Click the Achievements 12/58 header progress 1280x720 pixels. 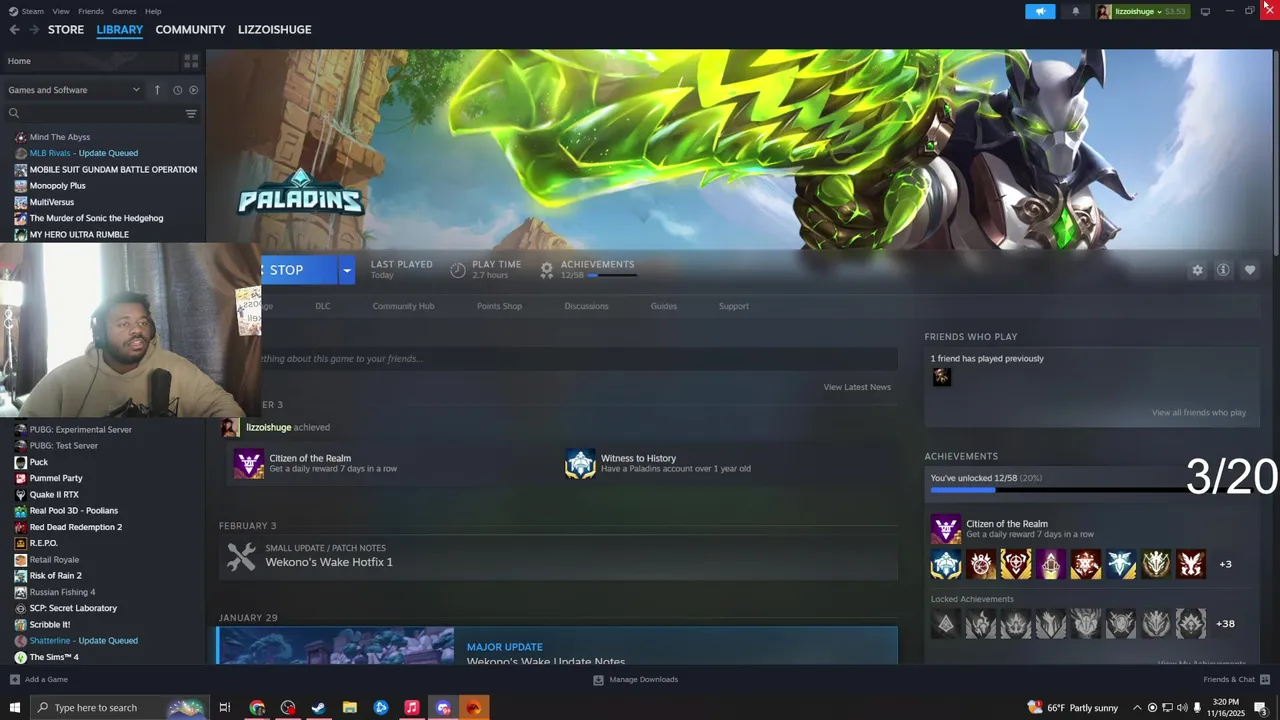click(587, 269)
